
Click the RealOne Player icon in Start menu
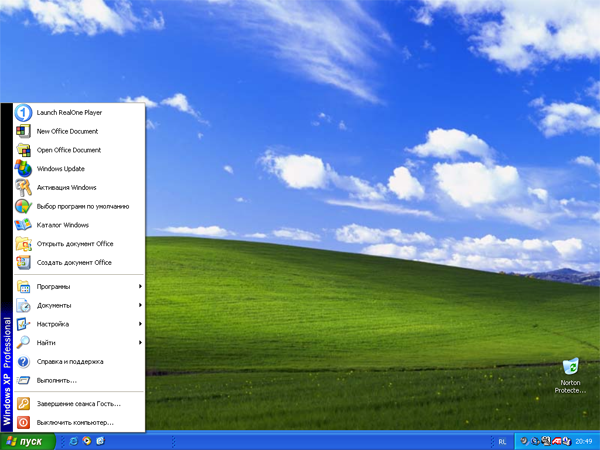pyautogui.click(x=23, y=112)
